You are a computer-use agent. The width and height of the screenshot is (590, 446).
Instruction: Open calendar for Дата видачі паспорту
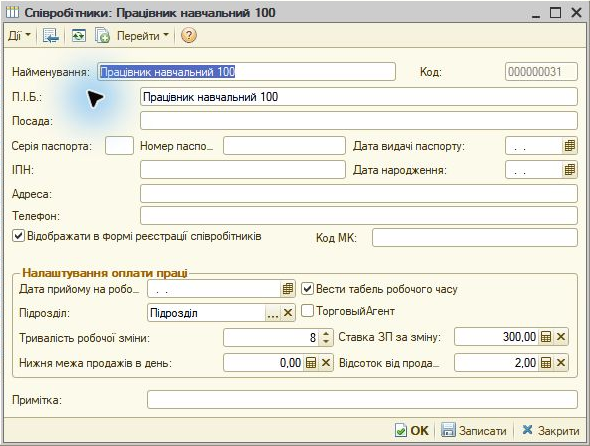coord(570,146)
